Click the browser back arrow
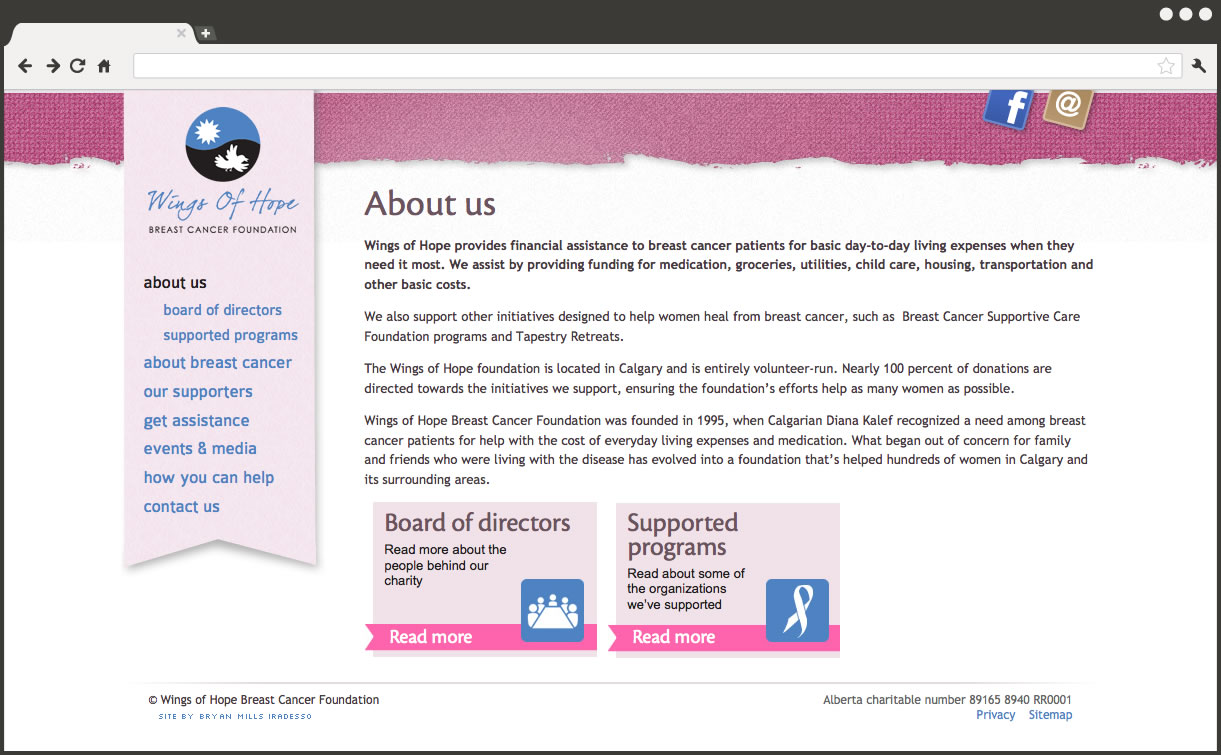The width and height of the screenshot is (1221, 755). [25, 66]
